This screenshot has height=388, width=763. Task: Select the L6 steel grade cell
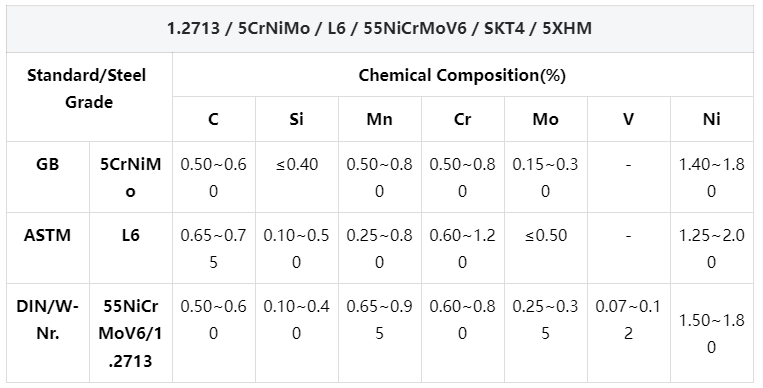click(130, 248)
